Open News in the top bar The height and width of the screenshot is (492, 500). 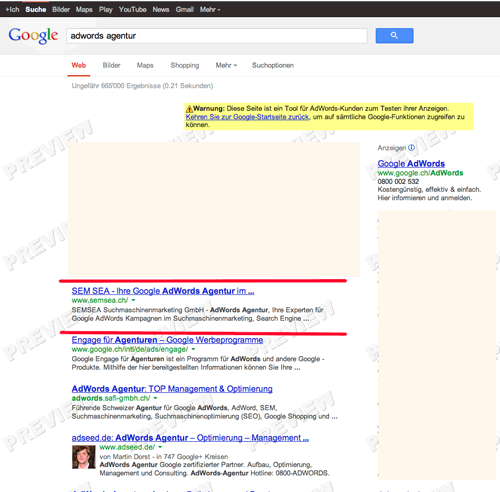(161, 10)
